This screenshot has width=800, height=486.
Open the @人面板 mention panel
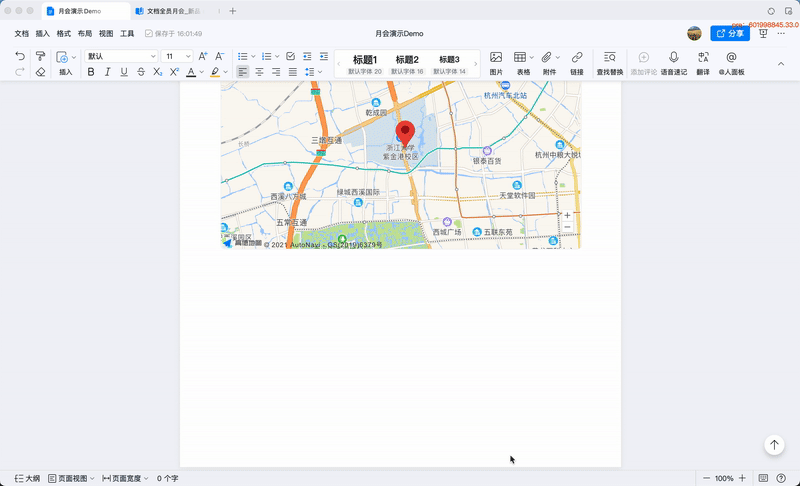731,64
